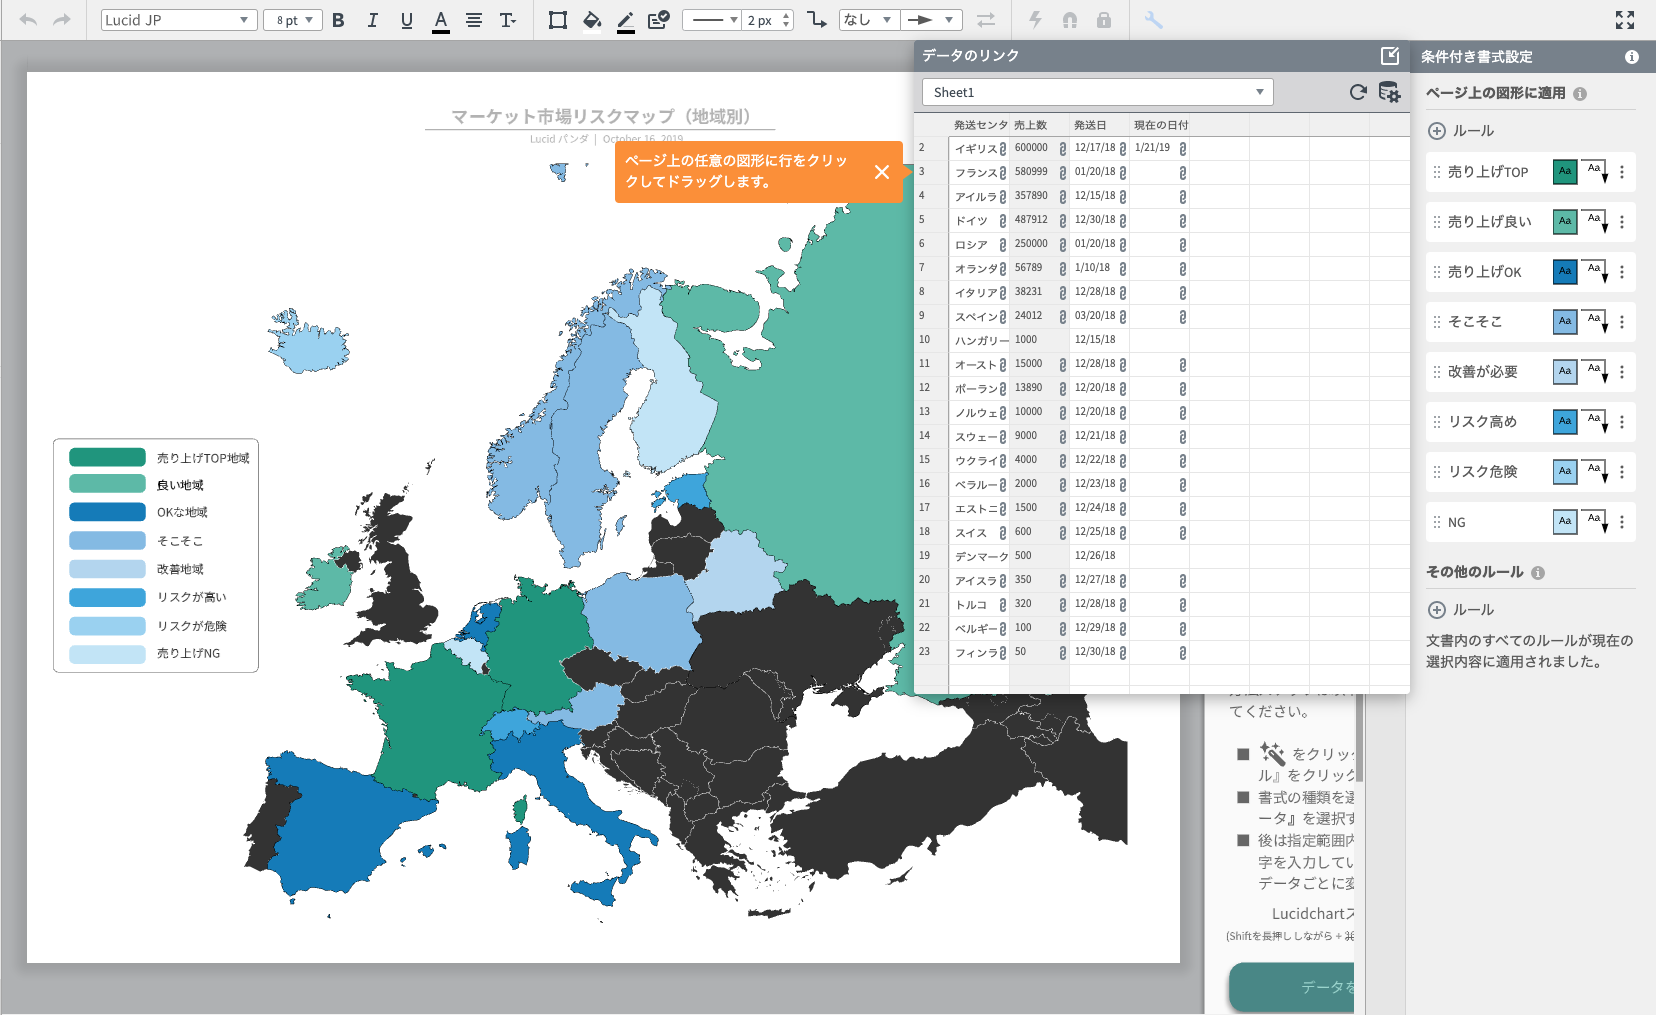1656x1015 pixels.
Task: Pop out the データのリンク panel
Action: coord(1389,56)
